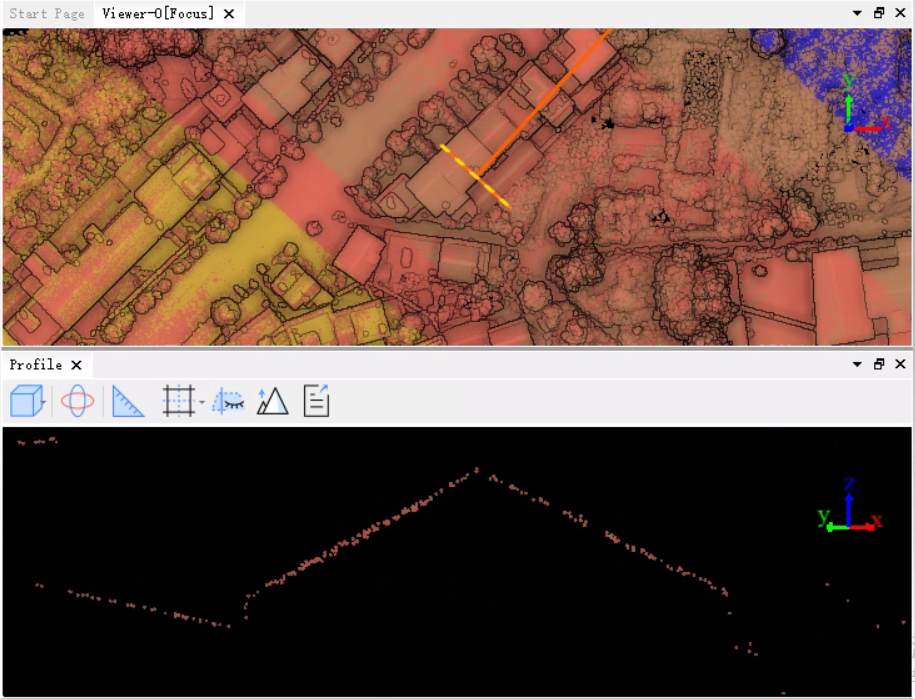Image resolution: width=915 pixels, height=699 pixels.
Task: Float the Profile panel window
Action: pos(879,365)
